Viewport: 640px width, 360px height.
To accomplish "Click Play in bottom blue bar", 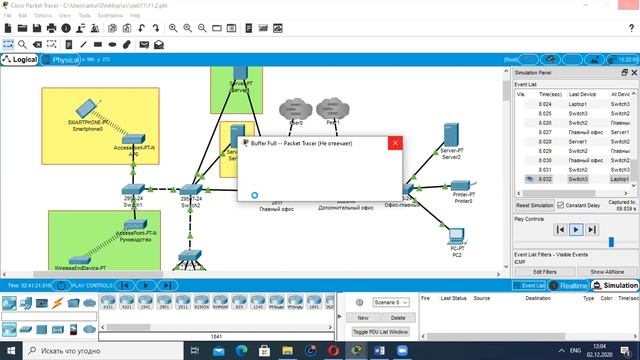I will 146,285.
